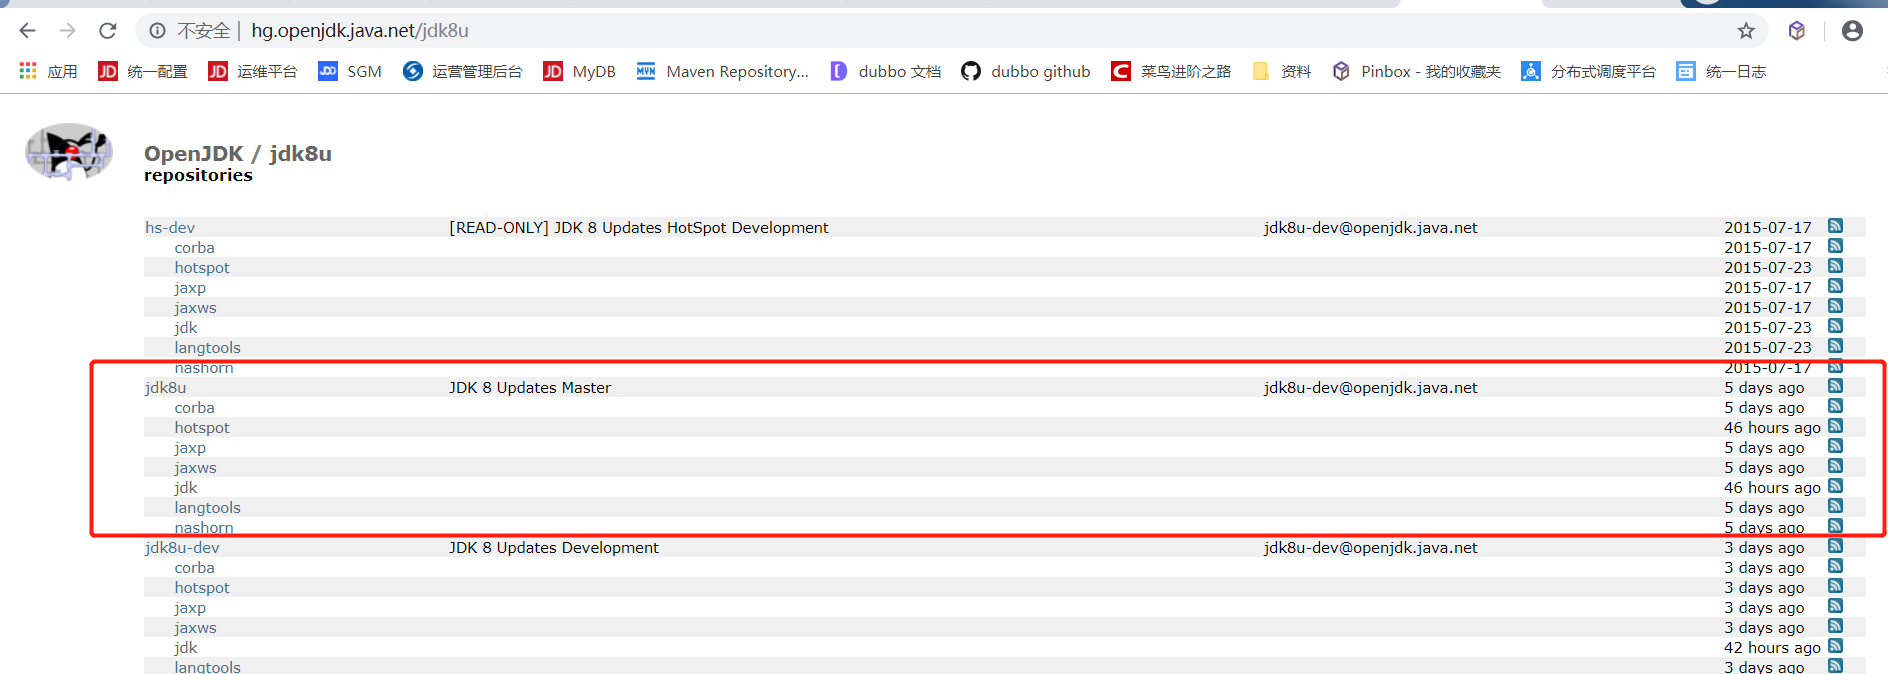Viewport: 1888px width, 674px height.
Task: Open the 统一日志 bookmark
Action: 1721,71
